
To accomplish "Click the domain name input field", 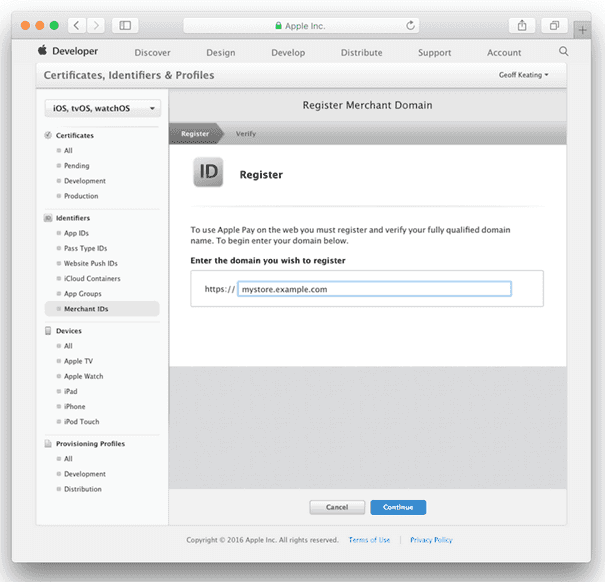I will (374, 289).
